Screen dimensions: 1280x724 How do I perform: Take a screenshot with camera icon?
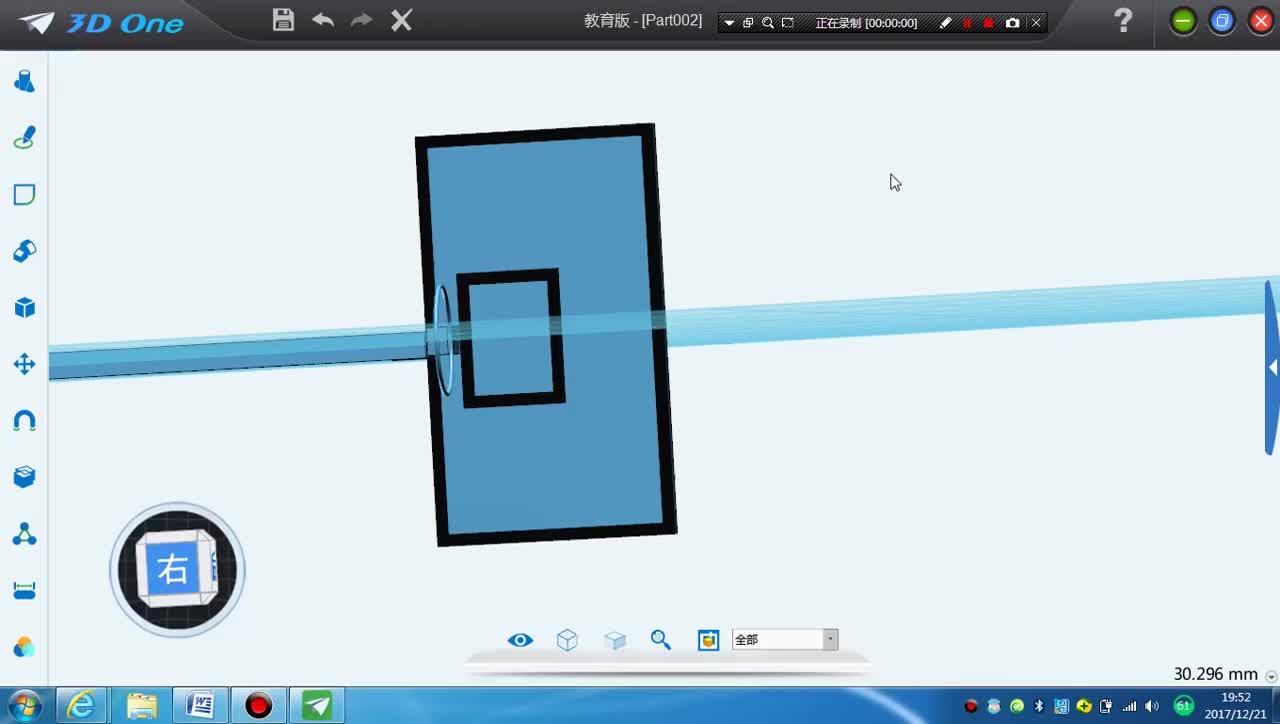point(1012,23)
